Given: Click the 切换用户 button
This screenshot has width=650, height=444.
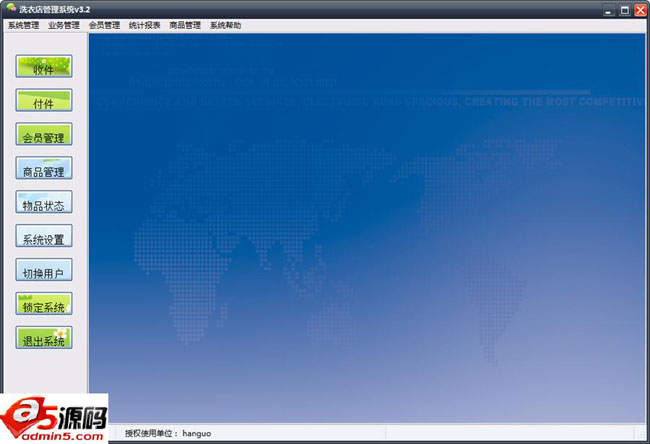Looking at the screenshot, I should tap(44, 270).
